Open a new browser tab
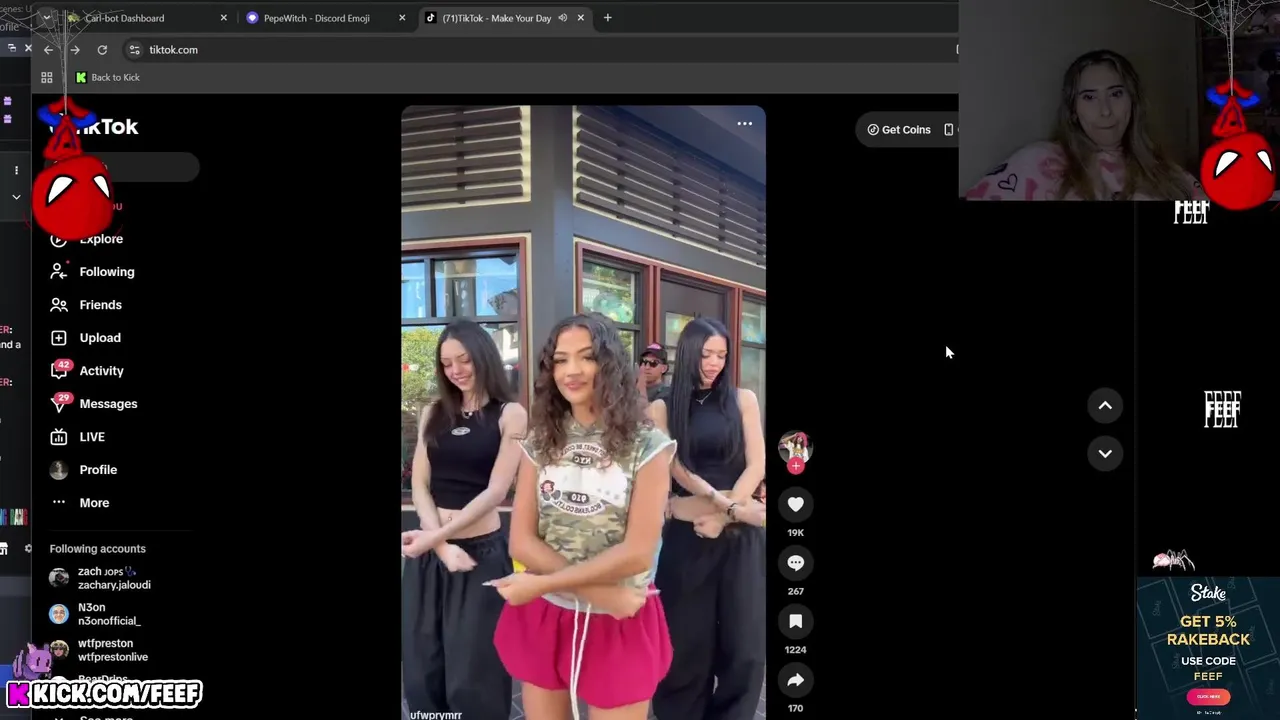1280x720 pixels. pos(607,18)
